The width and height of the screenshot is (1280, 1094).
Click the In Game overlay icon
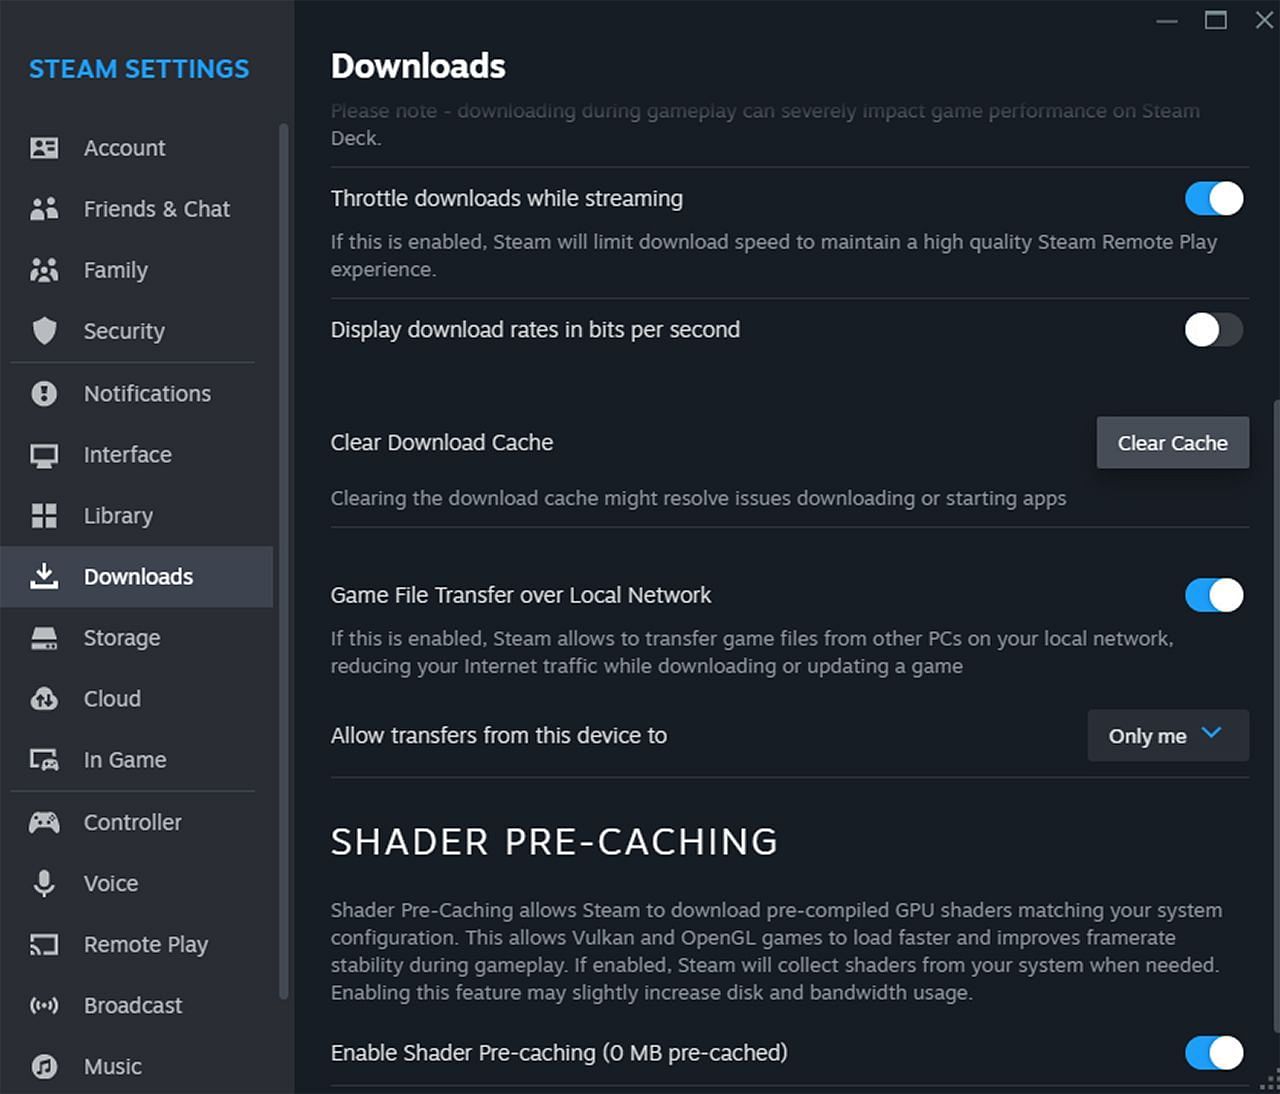tap(44, 760)
